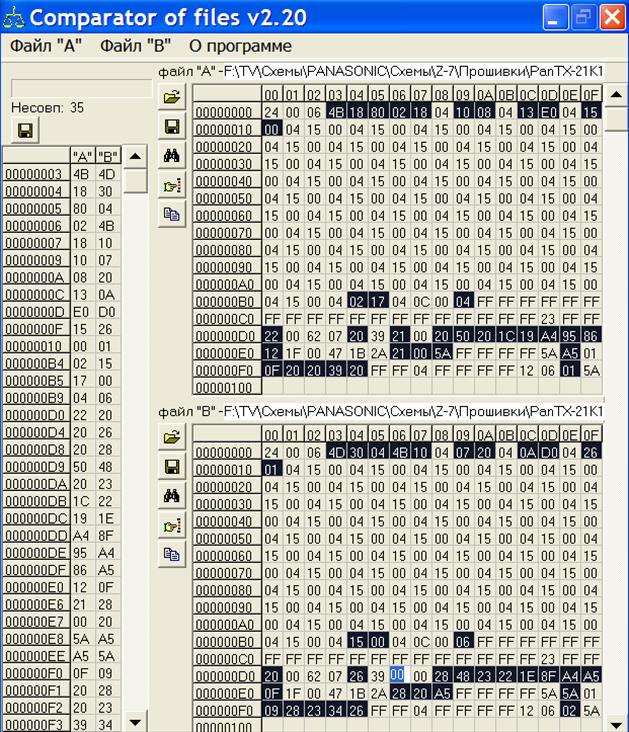Click the 0F column header in the file A grid
The image size is (629, 732).
(x=591, y=95)
